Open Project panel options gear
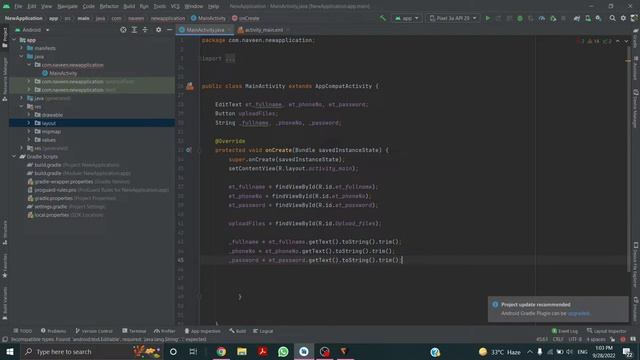Screen dimensions: 640x360 coord(158,30)
